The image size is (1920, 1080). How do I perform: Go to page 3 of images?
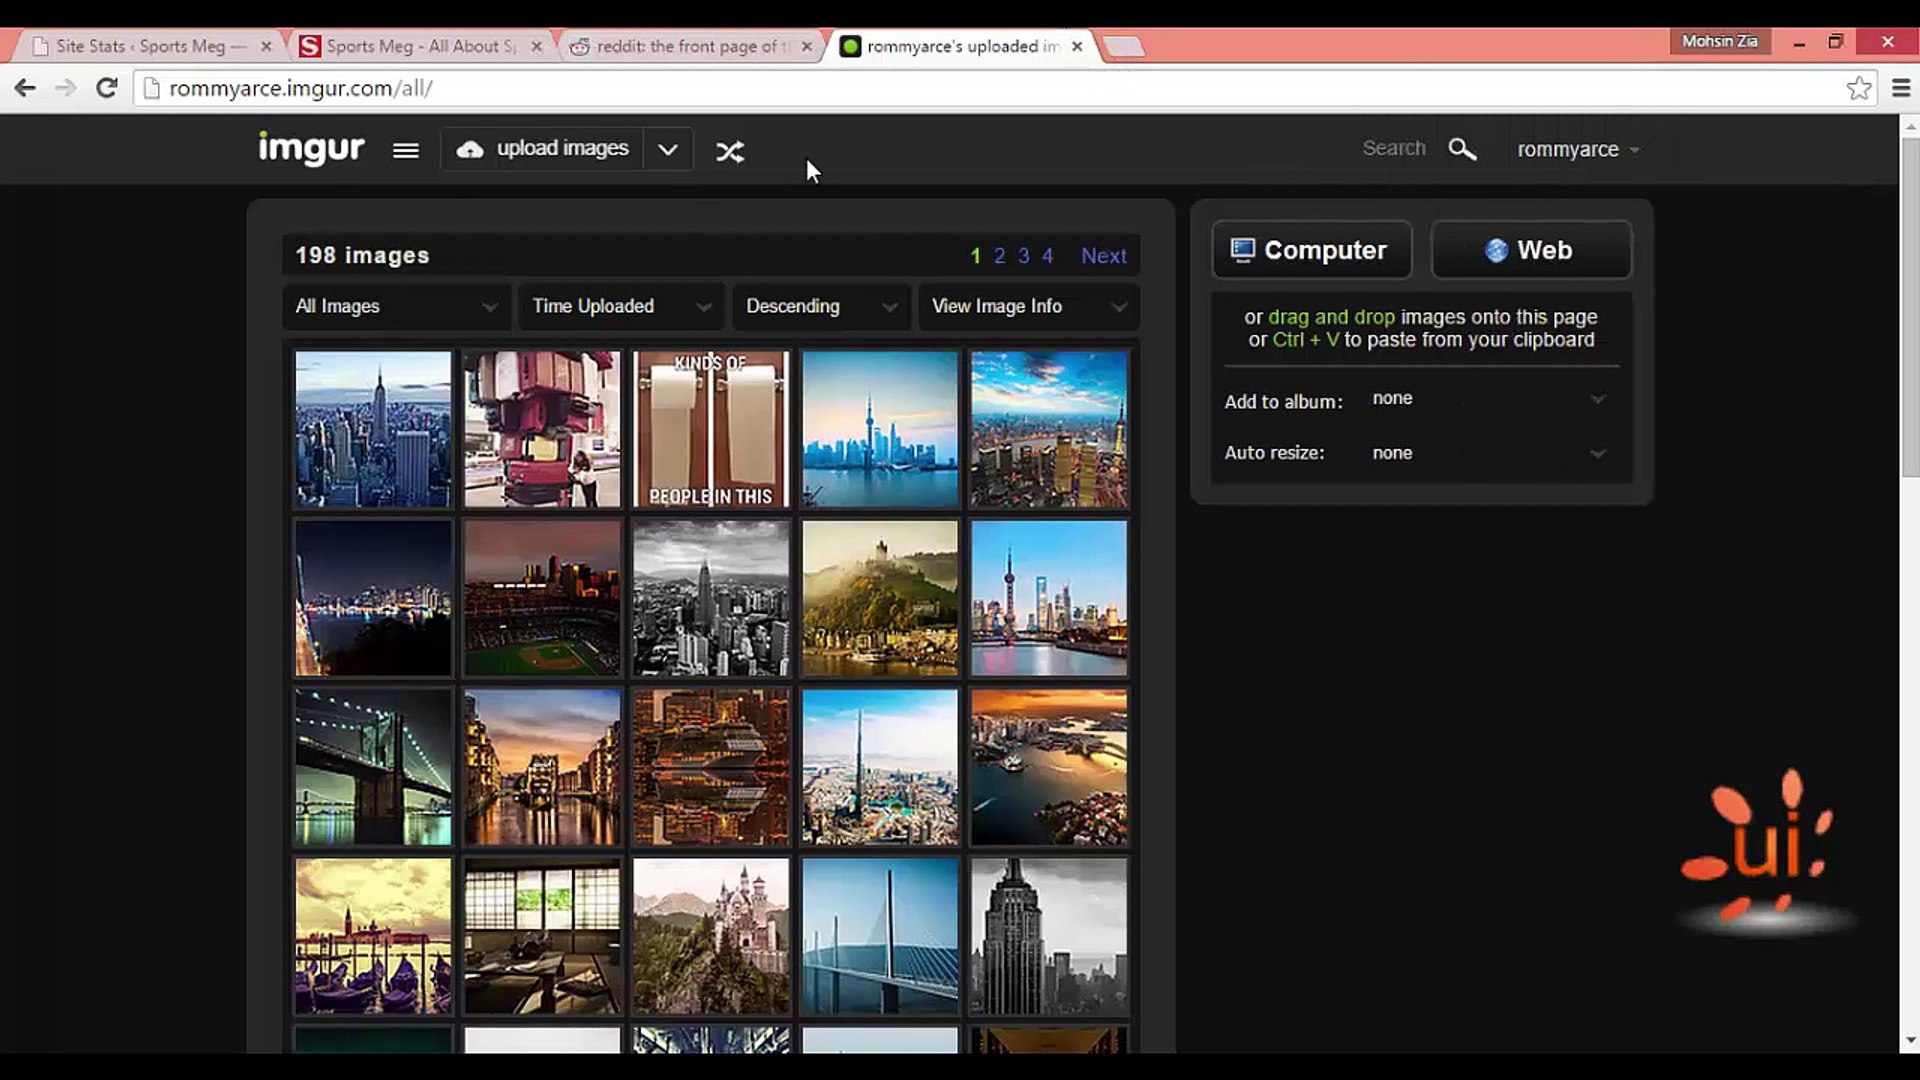1023,256
